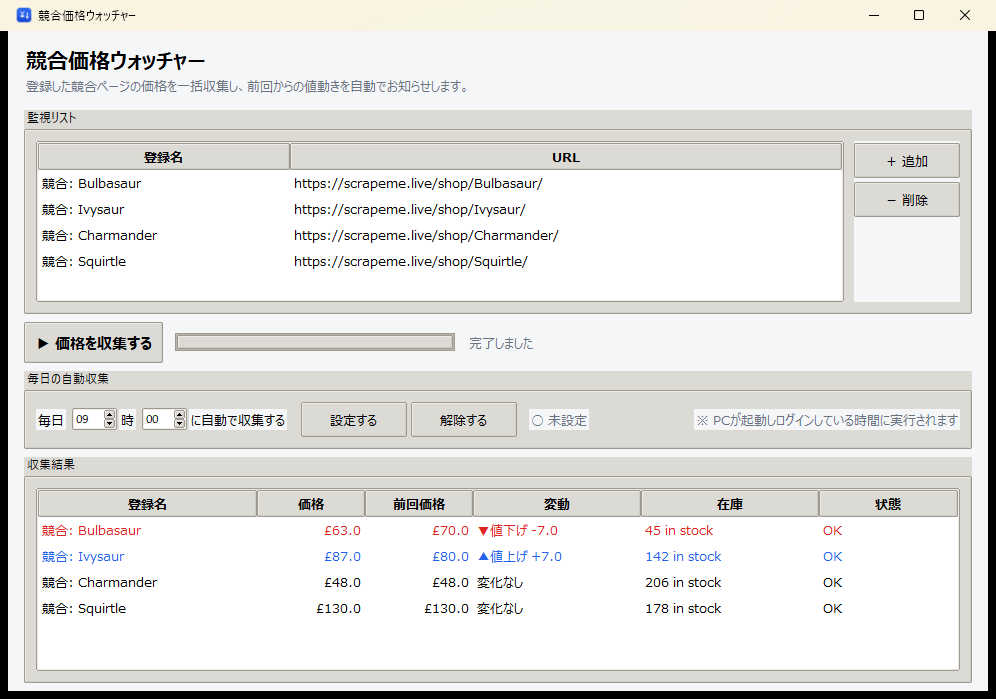The image size is (996, 699).
Task: Click the collection progress bar
Action: (x=315, y=343)
